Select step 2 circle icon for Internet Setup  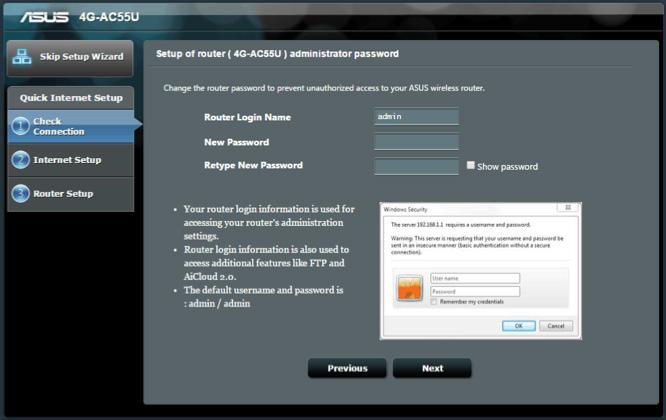[x=20, y=160]
